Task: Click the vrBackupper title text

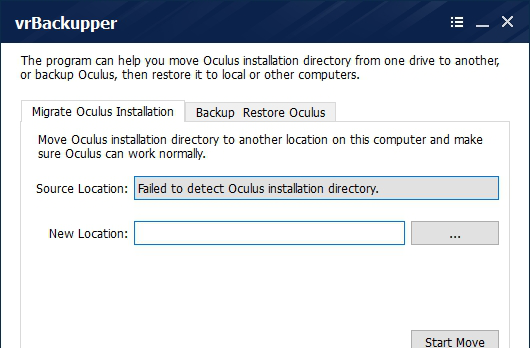Action: [x=66, y=23]
